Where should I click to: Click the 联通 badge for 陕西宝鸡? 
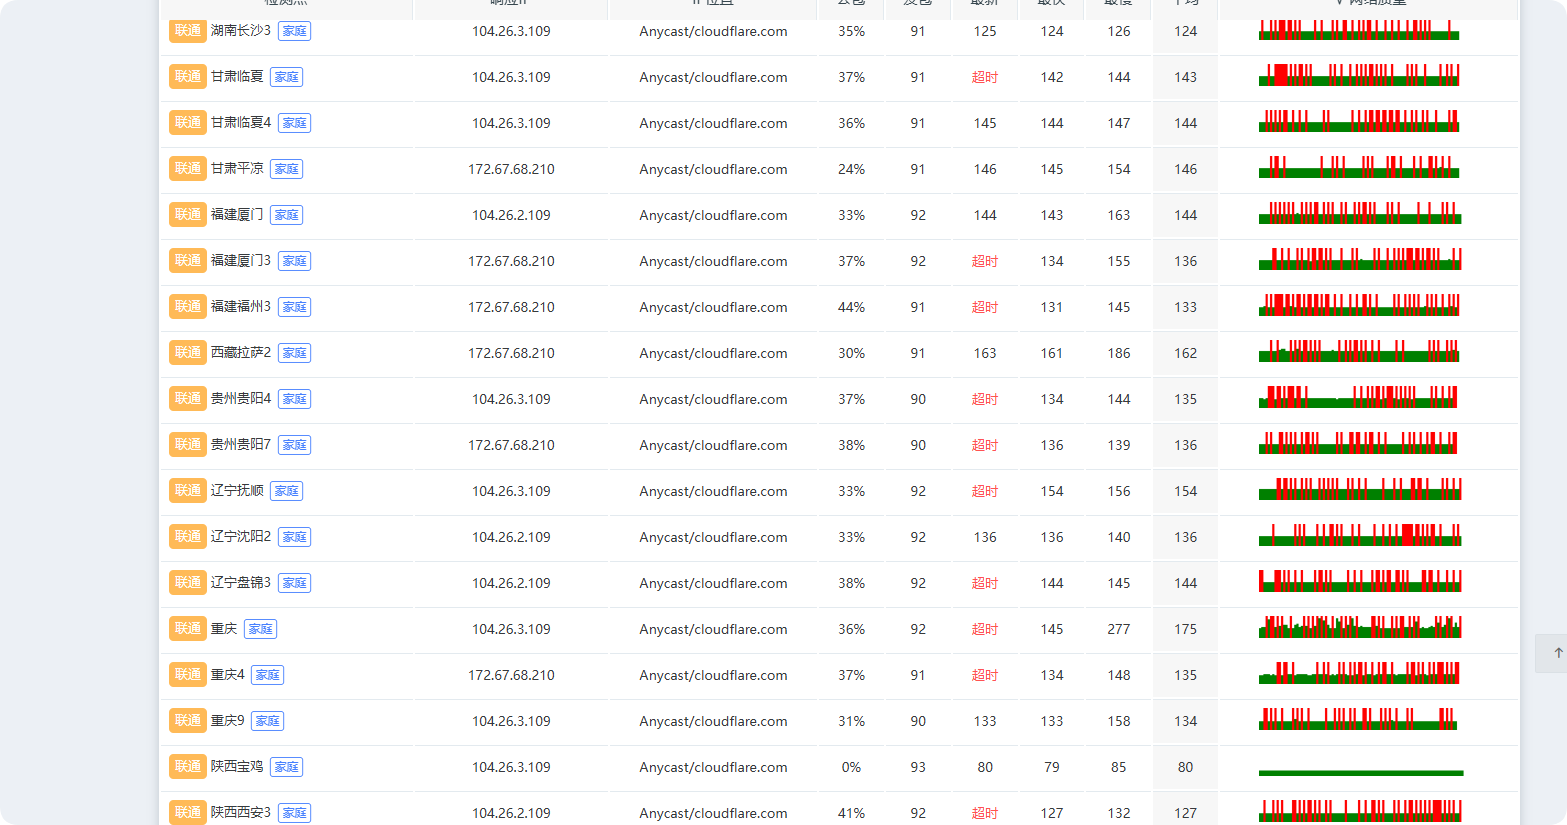188,767
